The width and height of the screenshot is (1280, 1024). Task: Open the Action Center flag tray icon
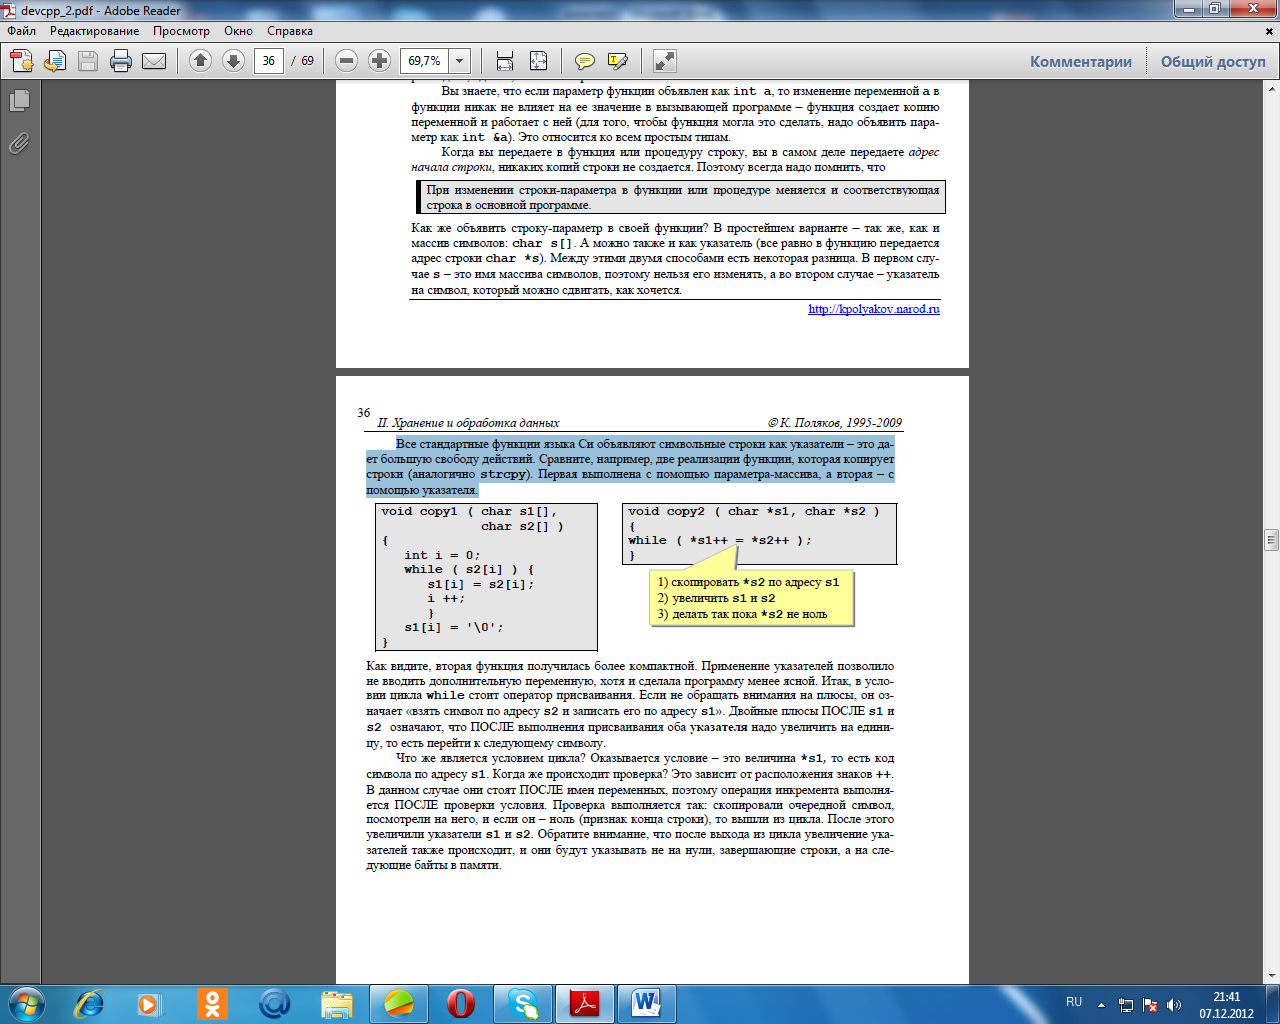[x=1150, y=1004]
